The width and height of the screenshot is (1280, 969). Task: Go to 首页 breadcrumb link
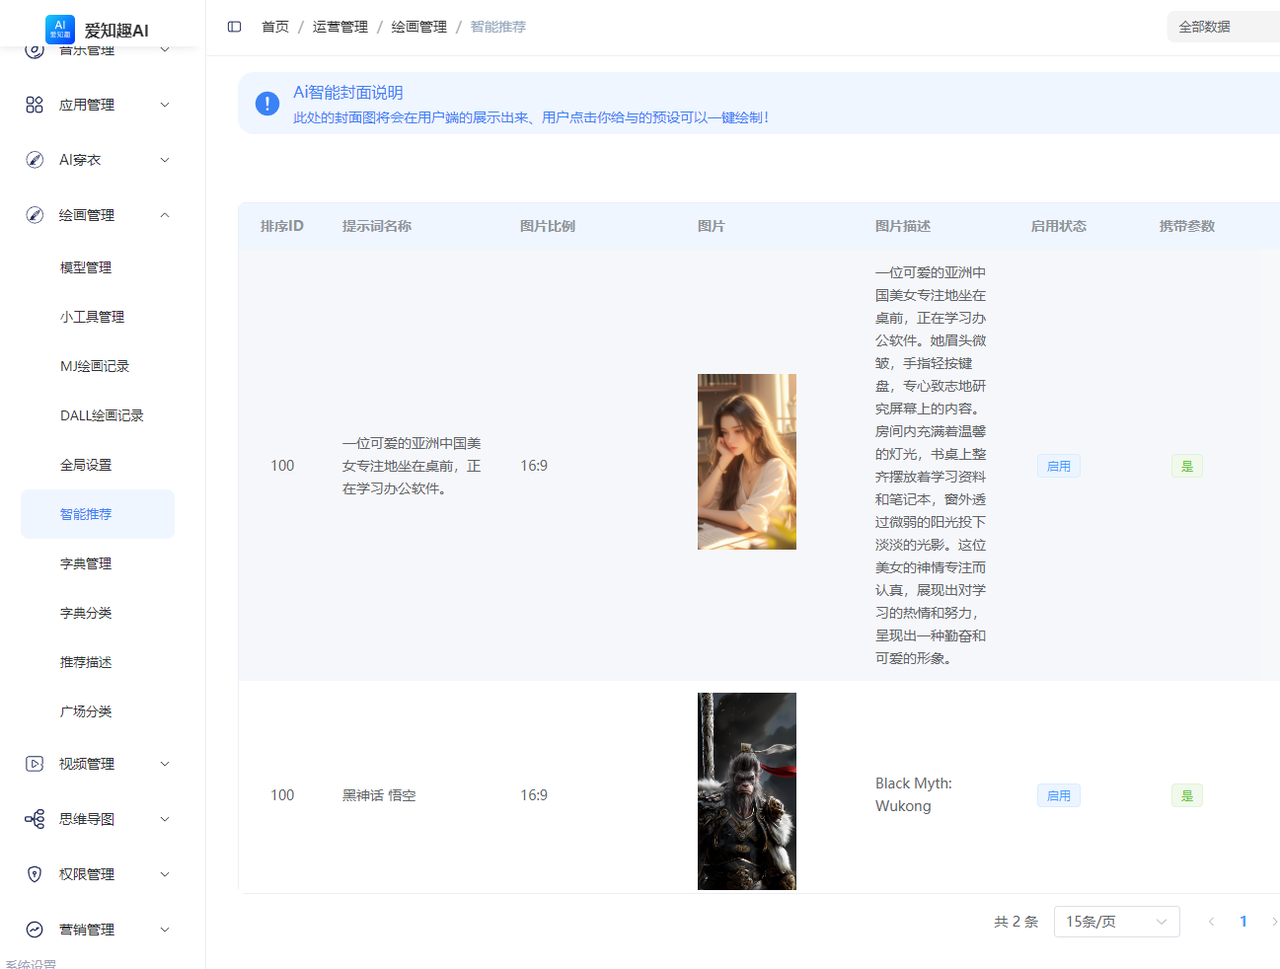(275, 27)
